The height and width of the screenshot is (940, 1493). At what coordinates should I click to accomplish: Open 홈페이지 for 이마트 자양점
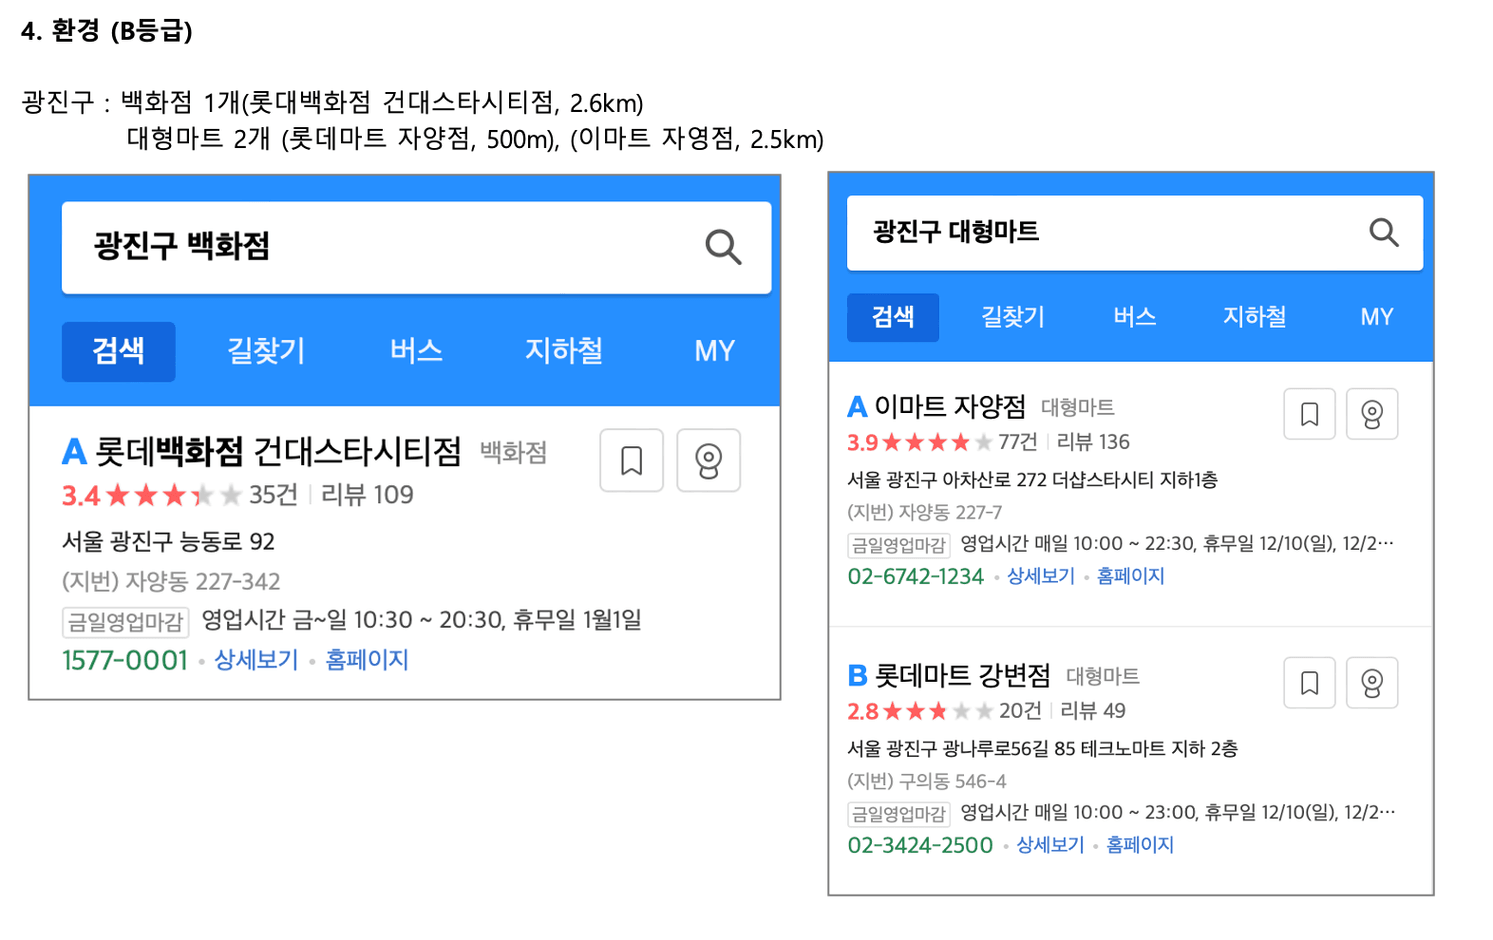(1131, 576)
